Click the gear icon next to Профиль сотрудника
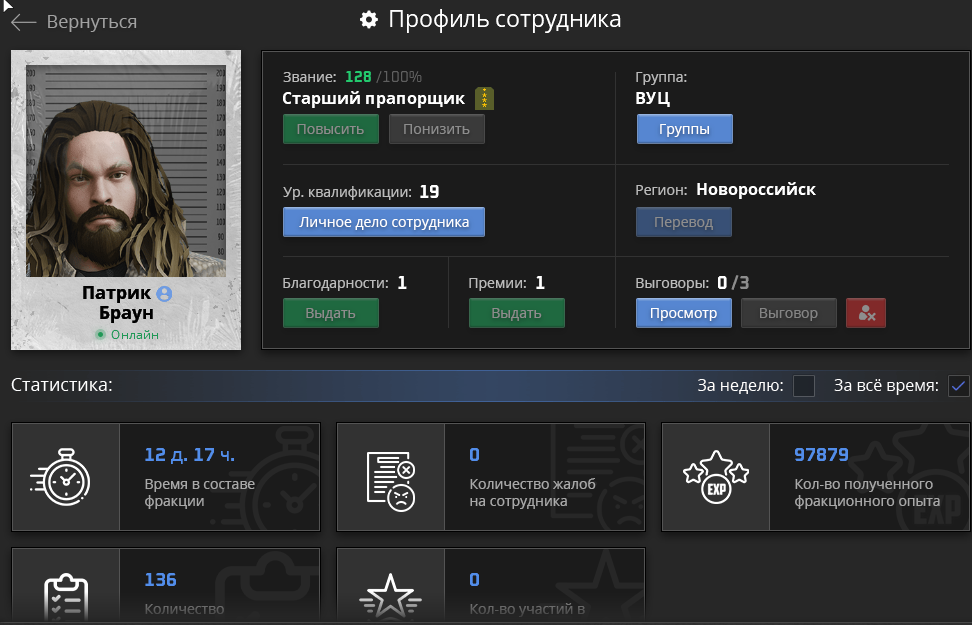The height and width of the screenshot is (625, 972). coord(369,20)
